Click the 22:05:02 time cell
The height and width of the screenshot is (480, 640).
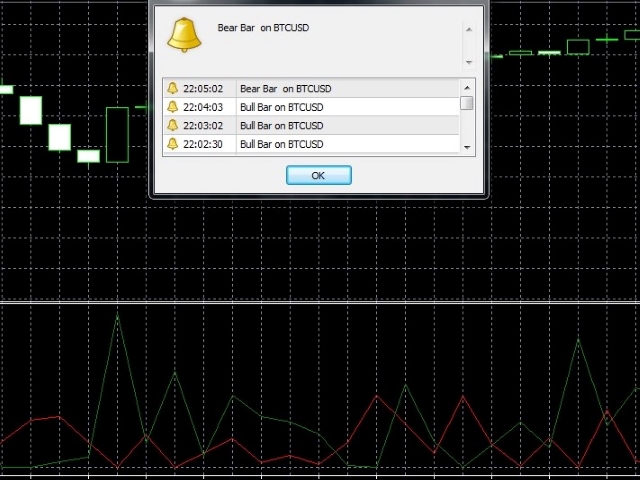coord(203,89)
